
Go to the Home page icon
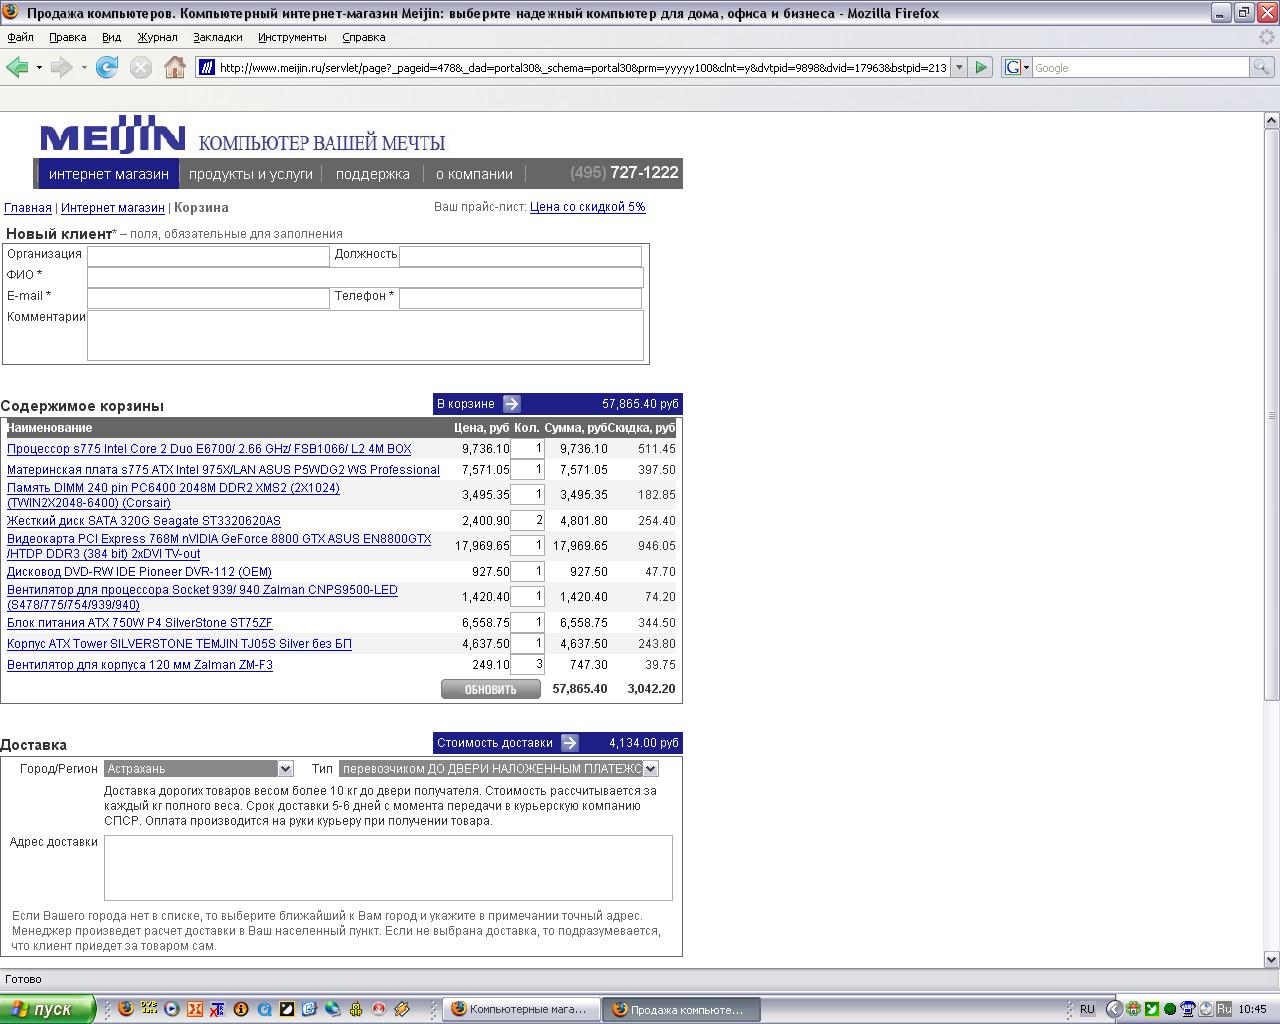point(175,67)
